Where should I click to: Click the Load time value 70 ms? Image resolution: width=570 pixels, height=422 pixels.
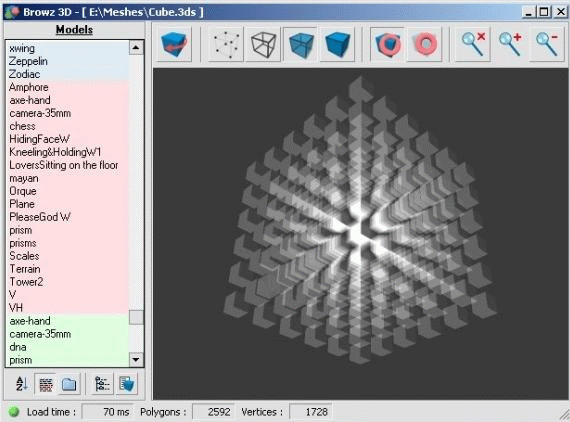pyautogui.click(x=108, y=412)
